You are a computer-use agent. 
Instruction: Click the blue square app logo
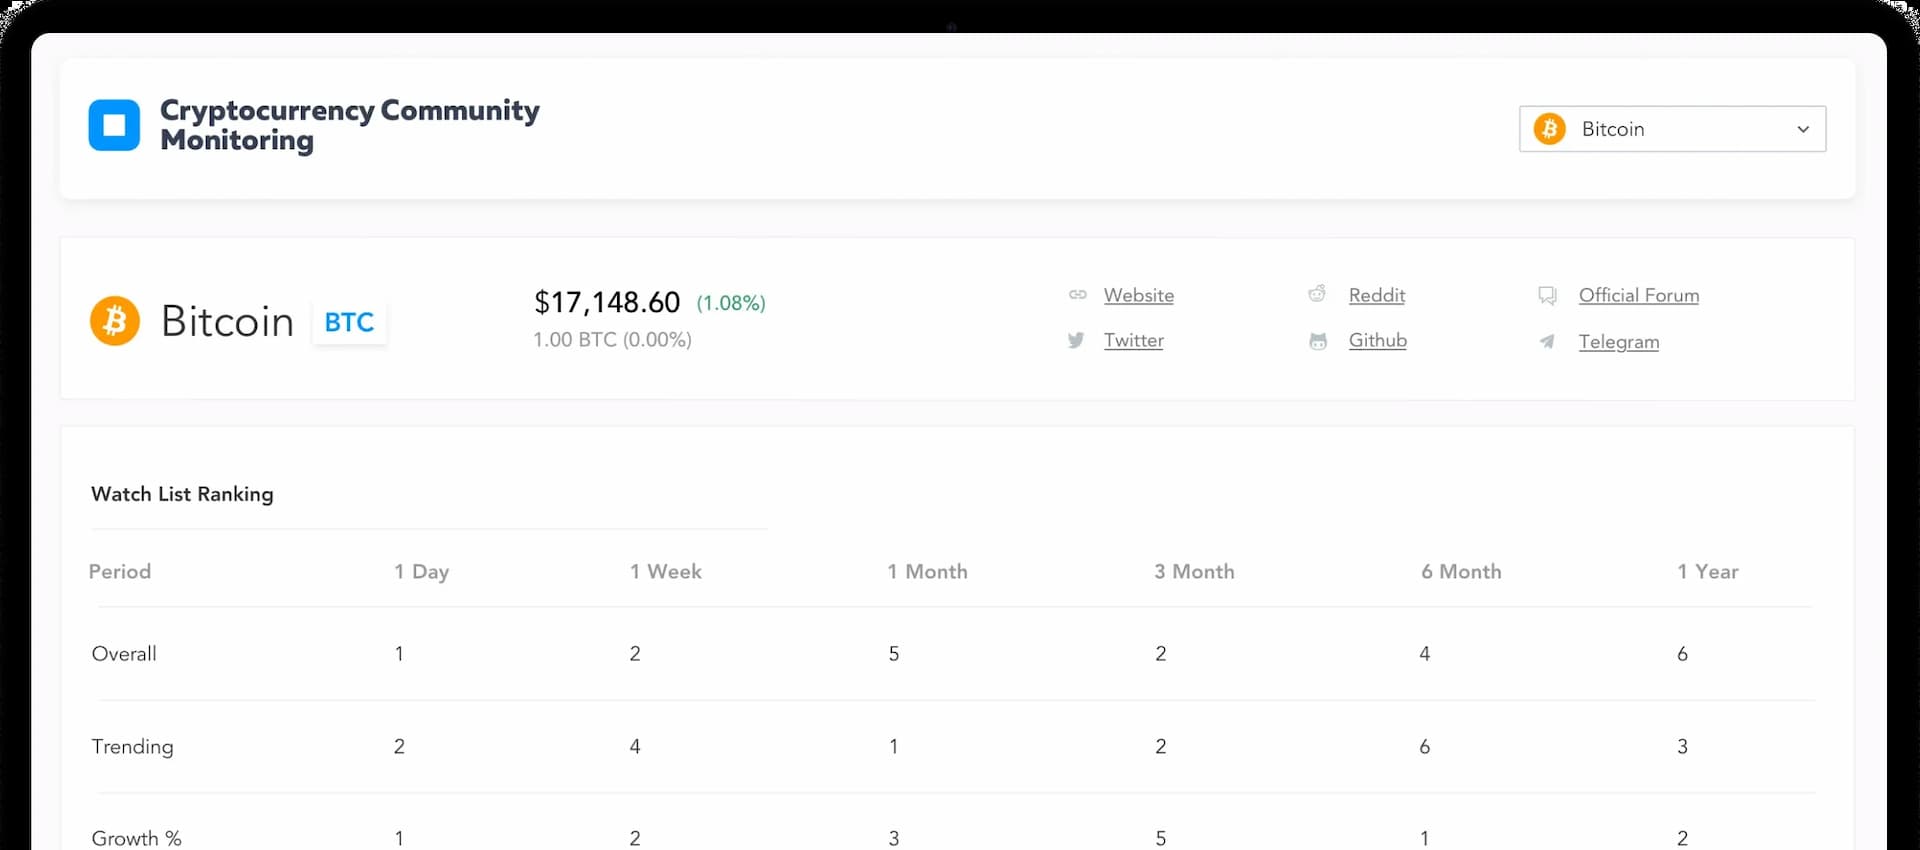(x=114, y=125)
